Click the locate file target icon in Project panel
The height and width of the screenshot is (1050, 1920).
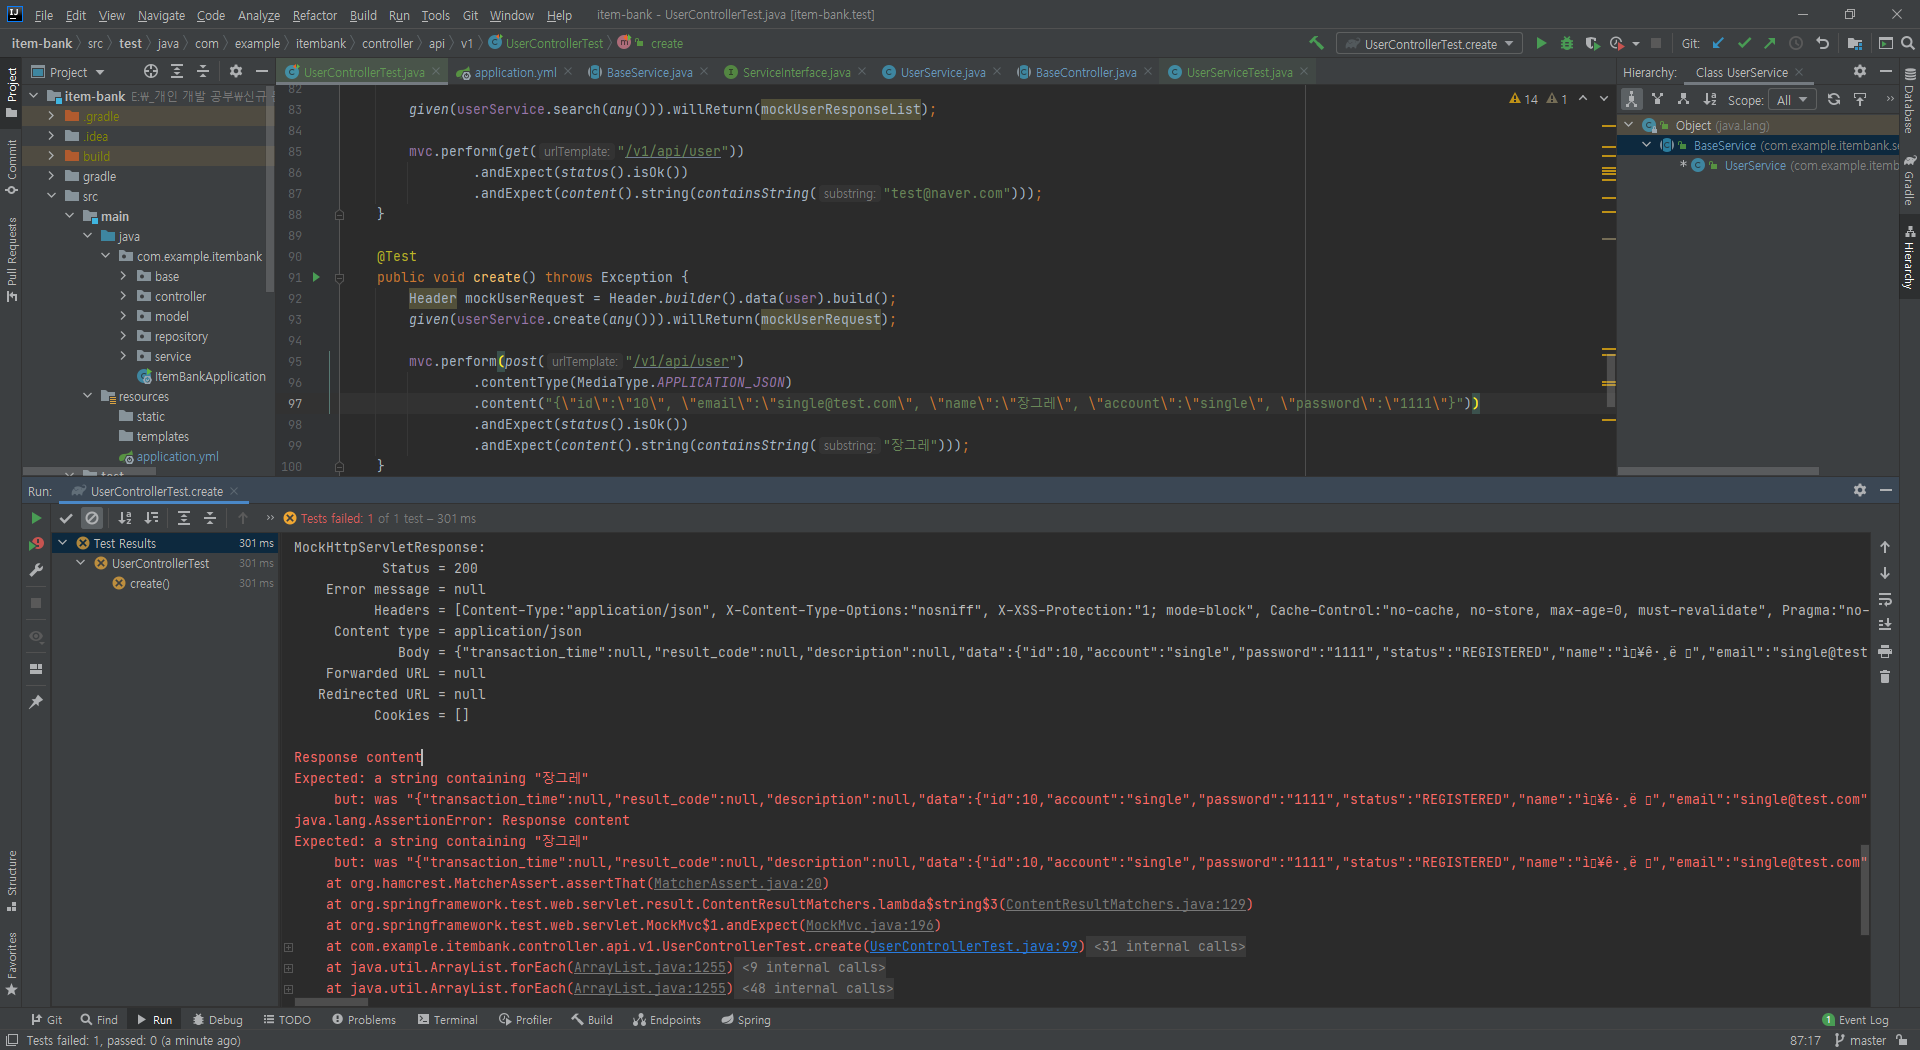150,71
